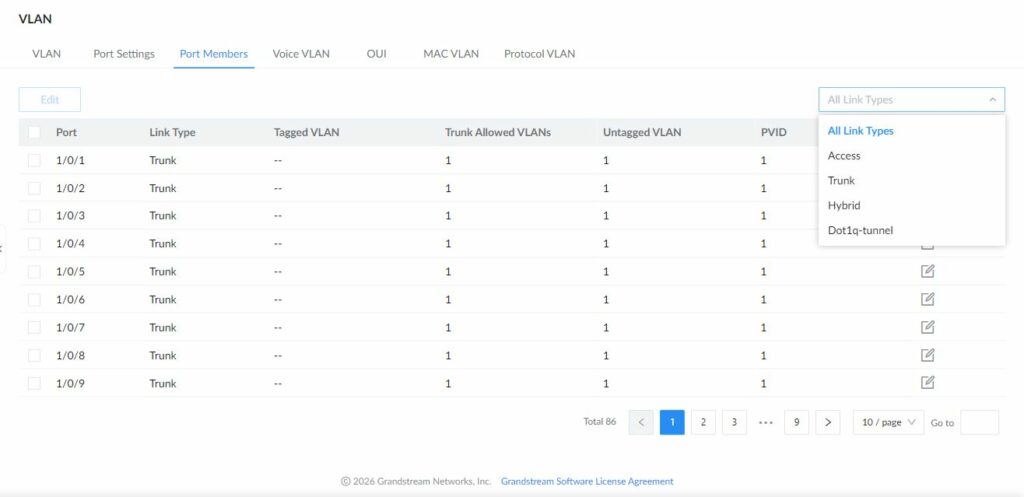Click port name 1/0/1 cell
Viewport: 1024px width, 497px height.
point(71,161)
